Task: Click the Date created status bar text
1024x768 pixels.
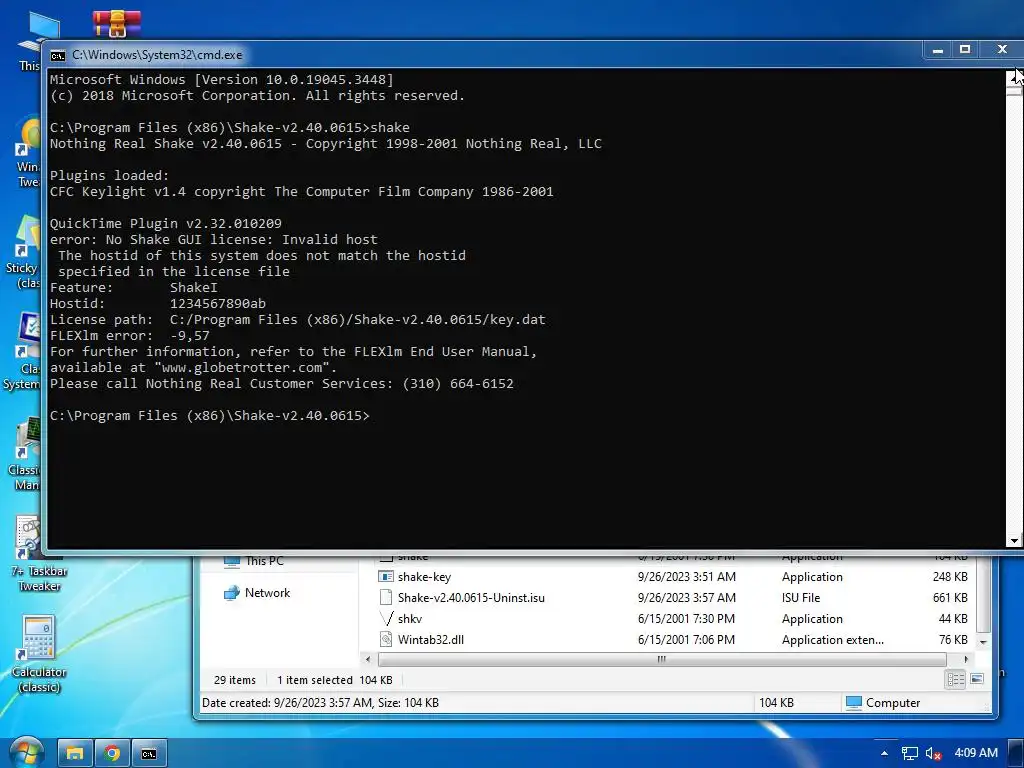Action: 320,703
